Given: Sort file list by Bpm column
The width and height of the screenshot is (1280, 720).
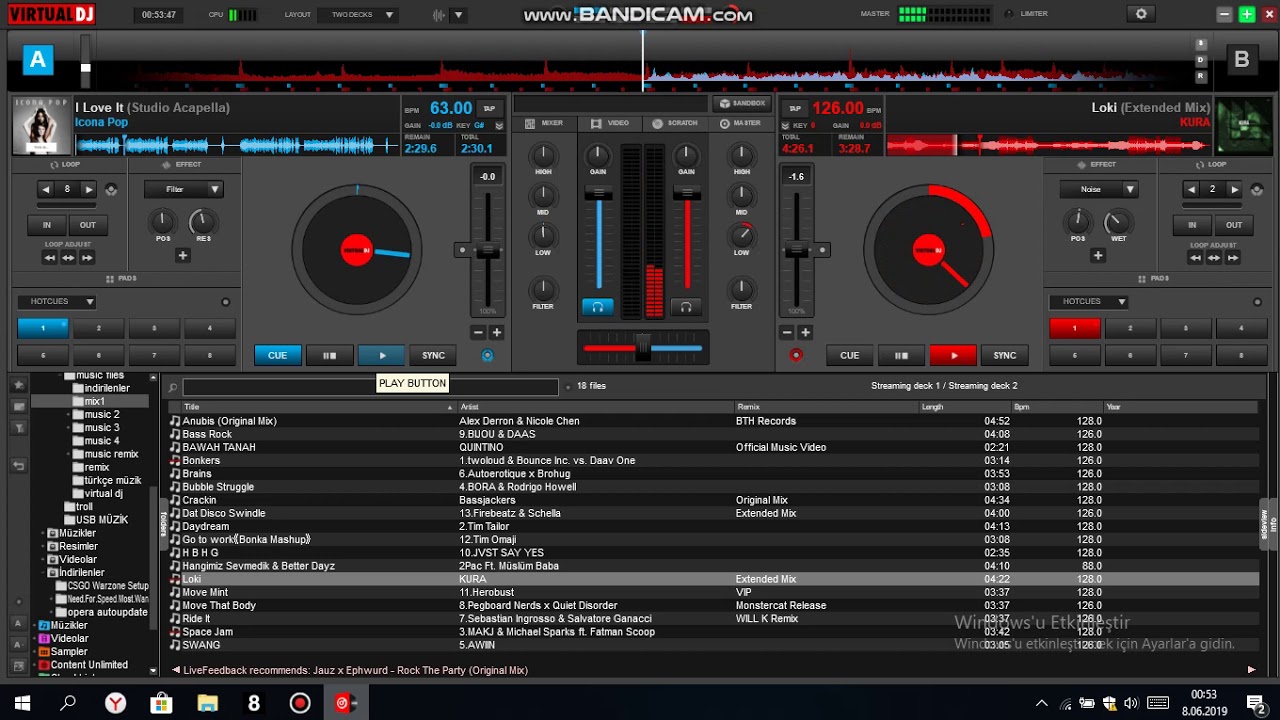Looking at the screenshot, I should coord(1057,407).
